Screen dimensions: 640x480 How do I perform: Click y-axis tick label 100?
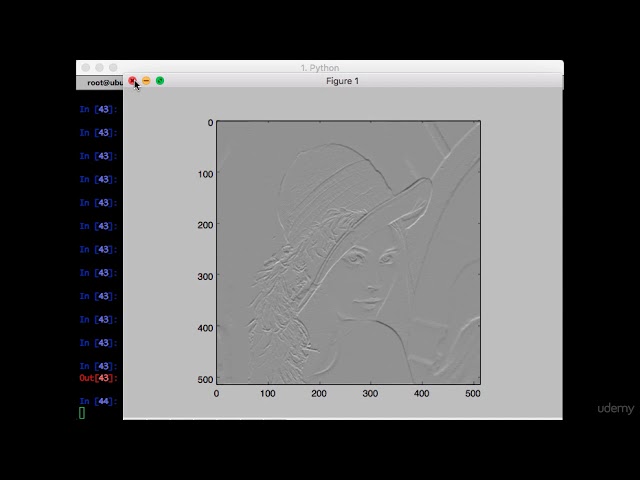coord(205,174)
